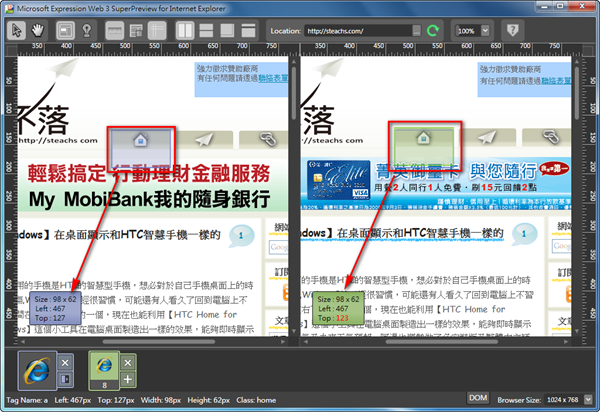Click comment bubble 1 in left pane
Screen dimensions: 600x412
point(241,236)
